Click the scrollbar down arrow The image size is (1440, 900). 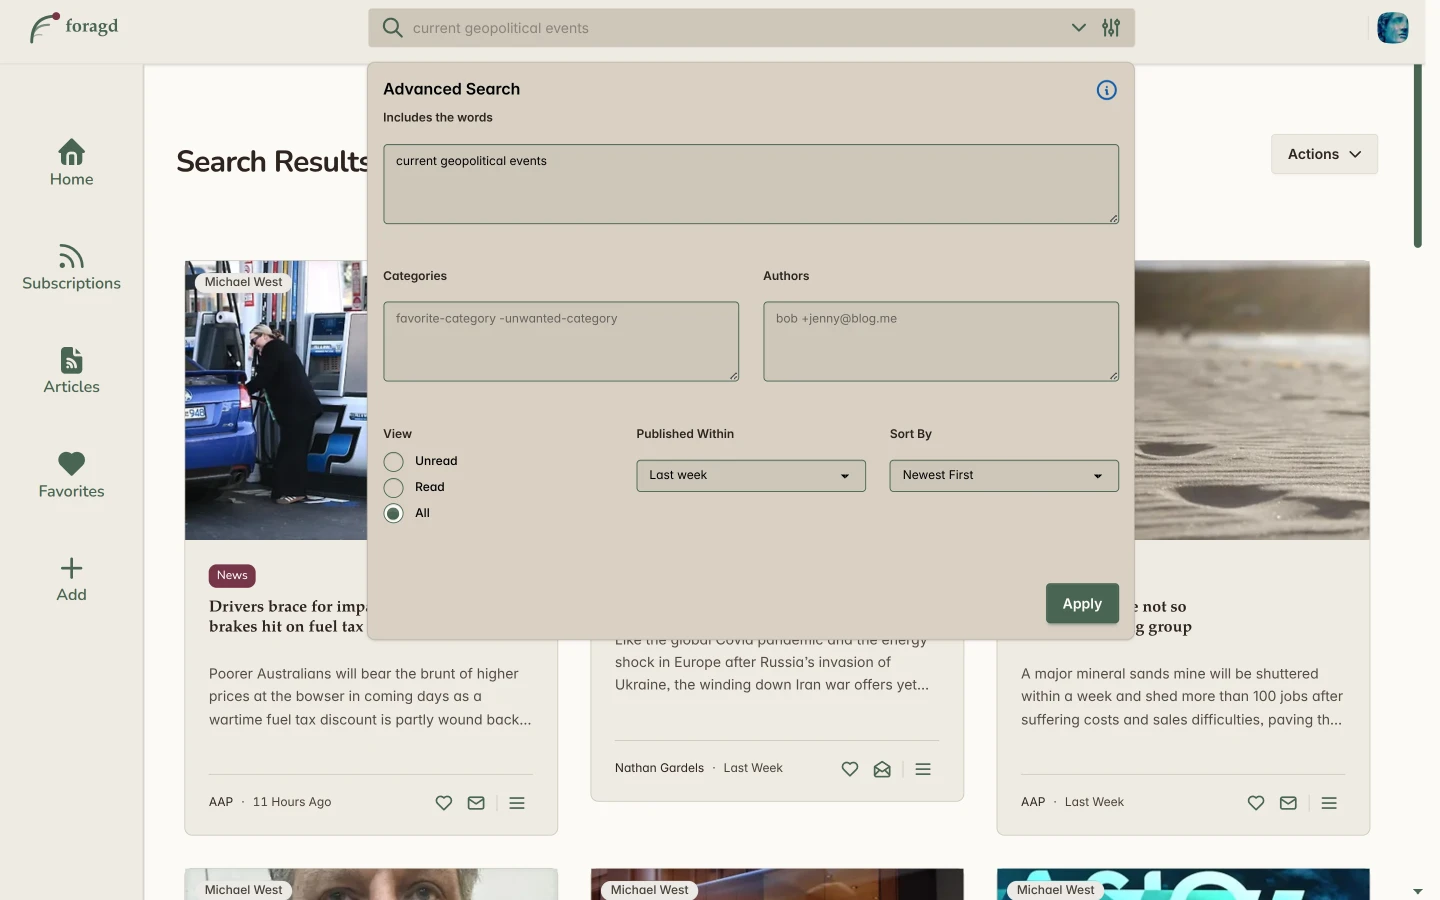tap(1417, 891)
